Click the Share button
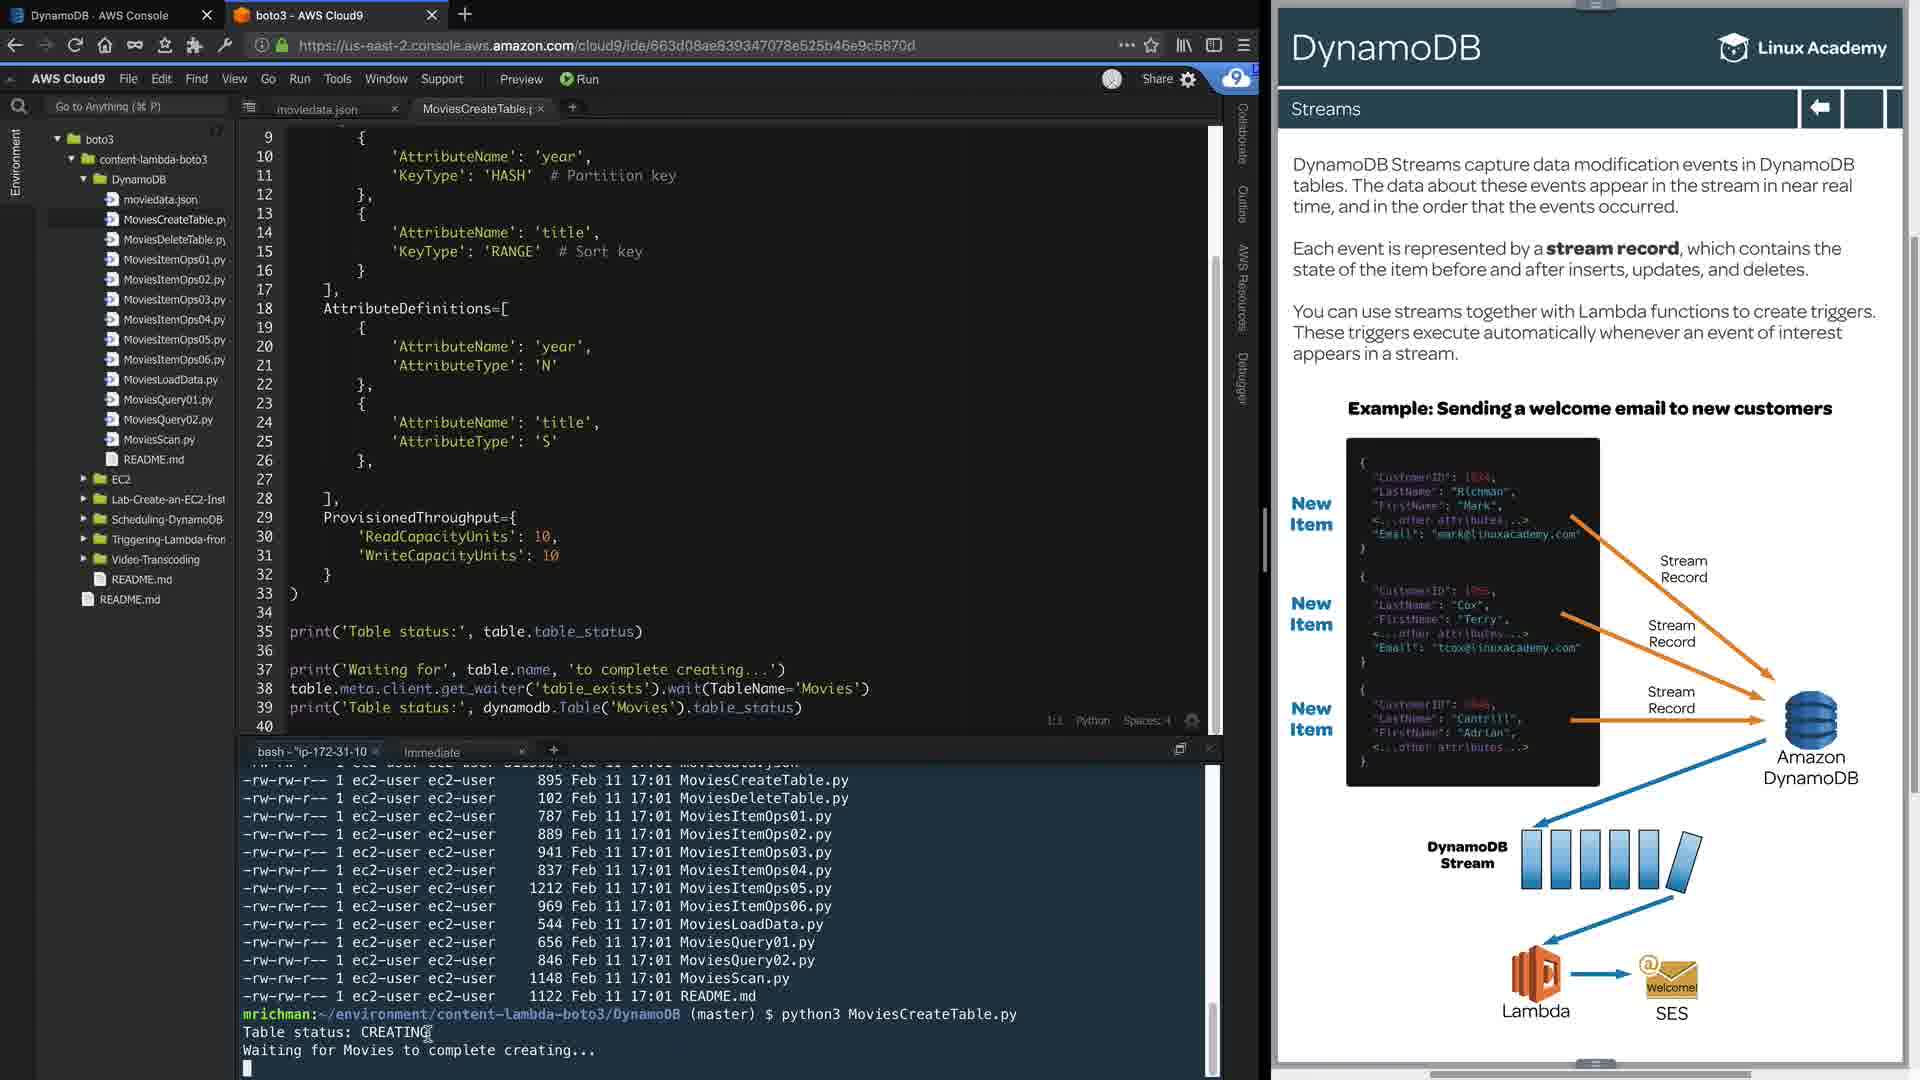1920x1080 pixels. tap(1157, 79)
